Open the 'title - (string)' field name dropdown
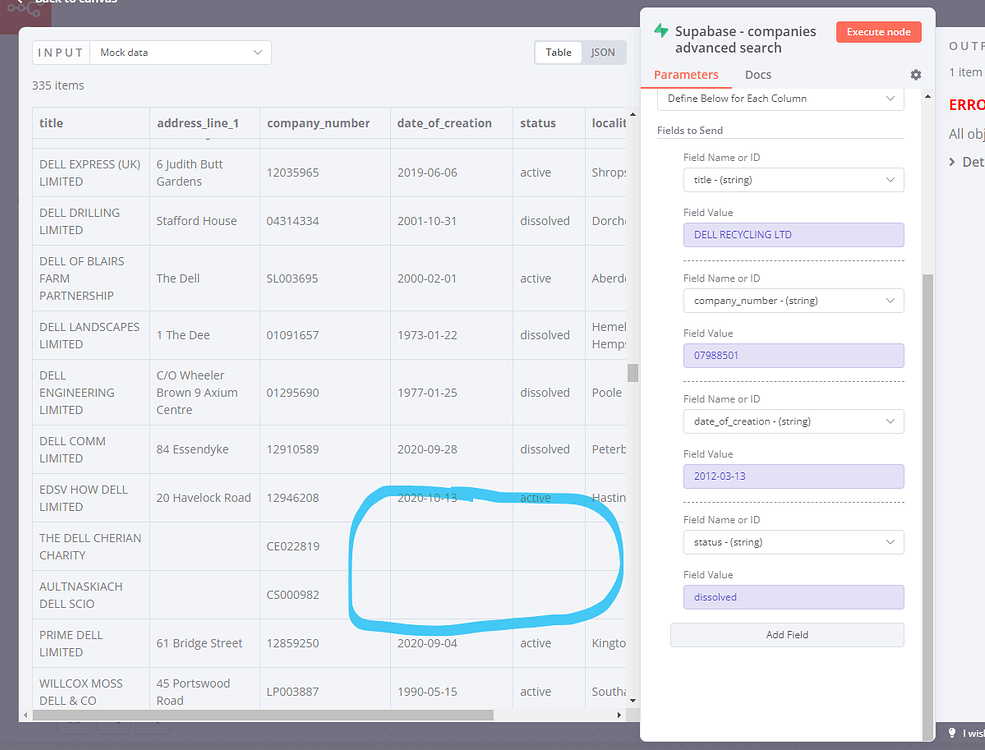985x750 pixels. pos(793,179)
